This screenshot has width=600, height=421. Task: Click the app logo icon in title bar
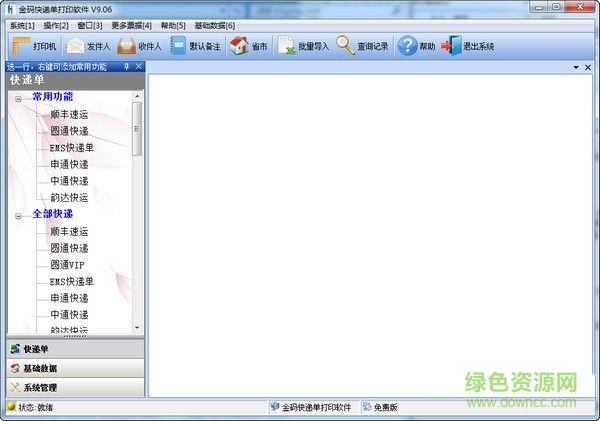point(10,9)
